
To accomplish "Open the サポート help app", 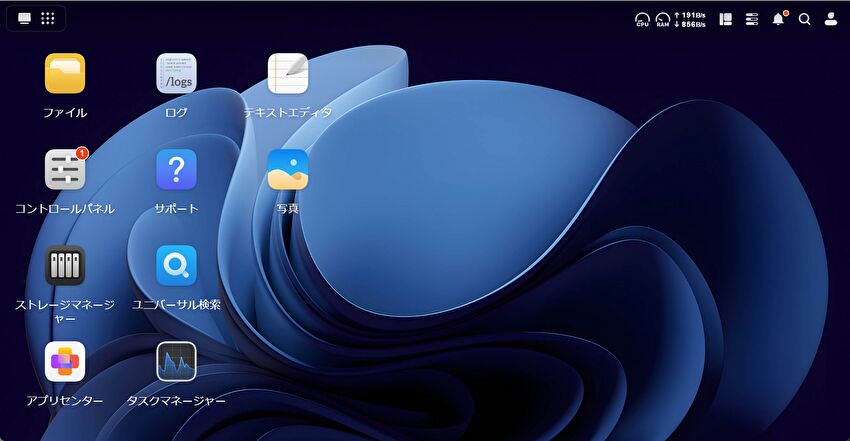I will pyautogui.click(x=176, y=170).
